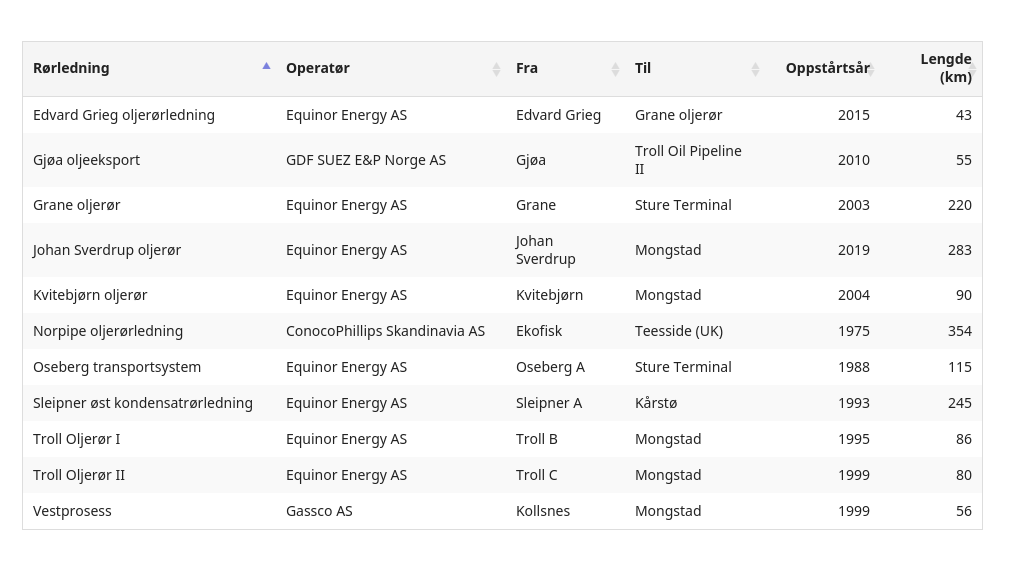Select the Gjøa oljeeksport row
The height and width of the screenshot is (570, 1024).
pyautogui.click(x=502, y=160)
